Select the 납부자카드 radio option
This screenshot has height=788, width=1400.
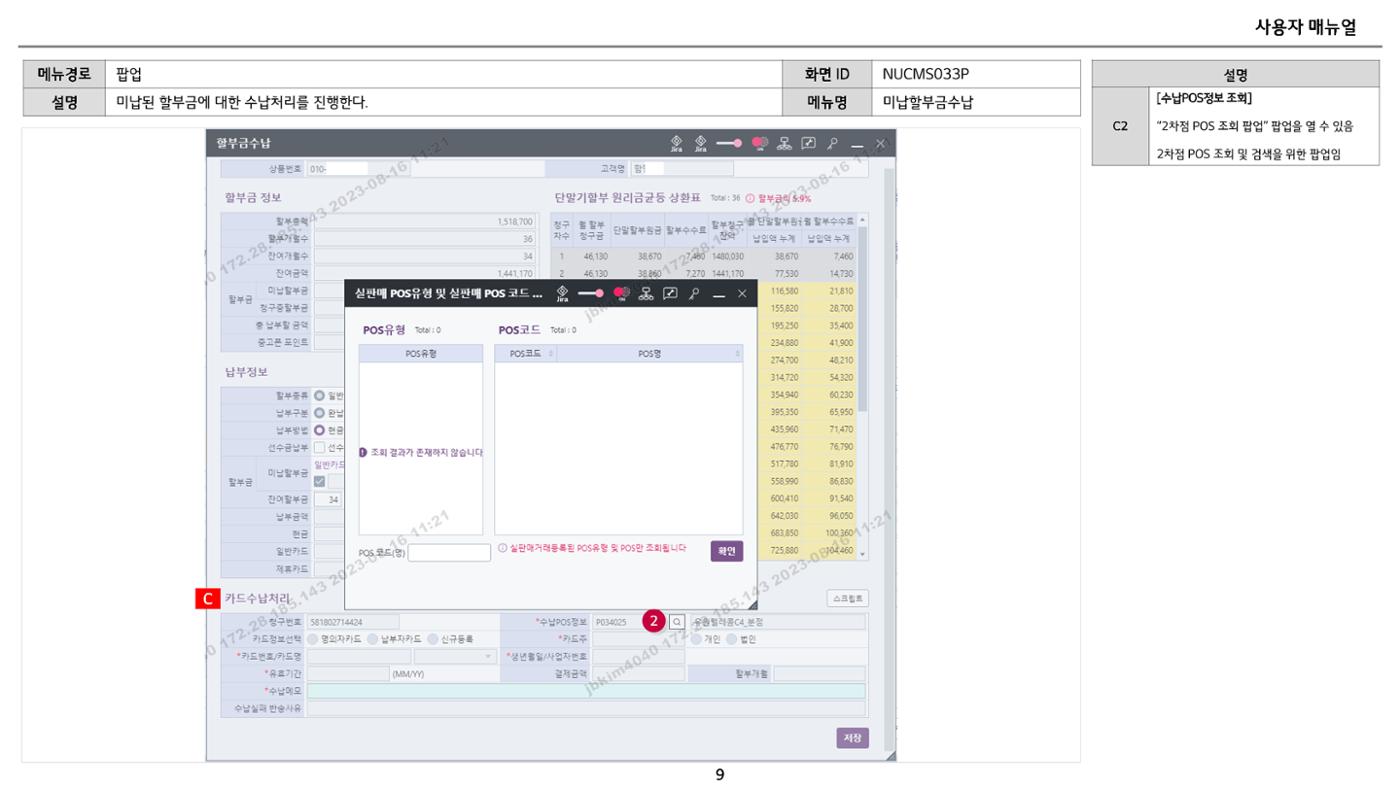(373, 639)
